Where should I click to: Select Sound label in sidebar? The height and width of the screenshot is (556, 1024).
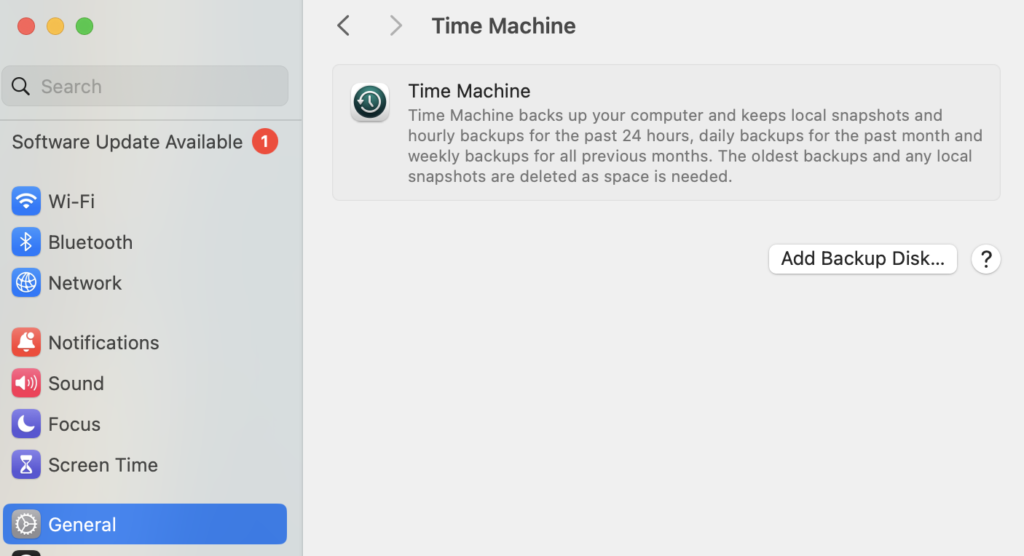click(x=76, y=384)
